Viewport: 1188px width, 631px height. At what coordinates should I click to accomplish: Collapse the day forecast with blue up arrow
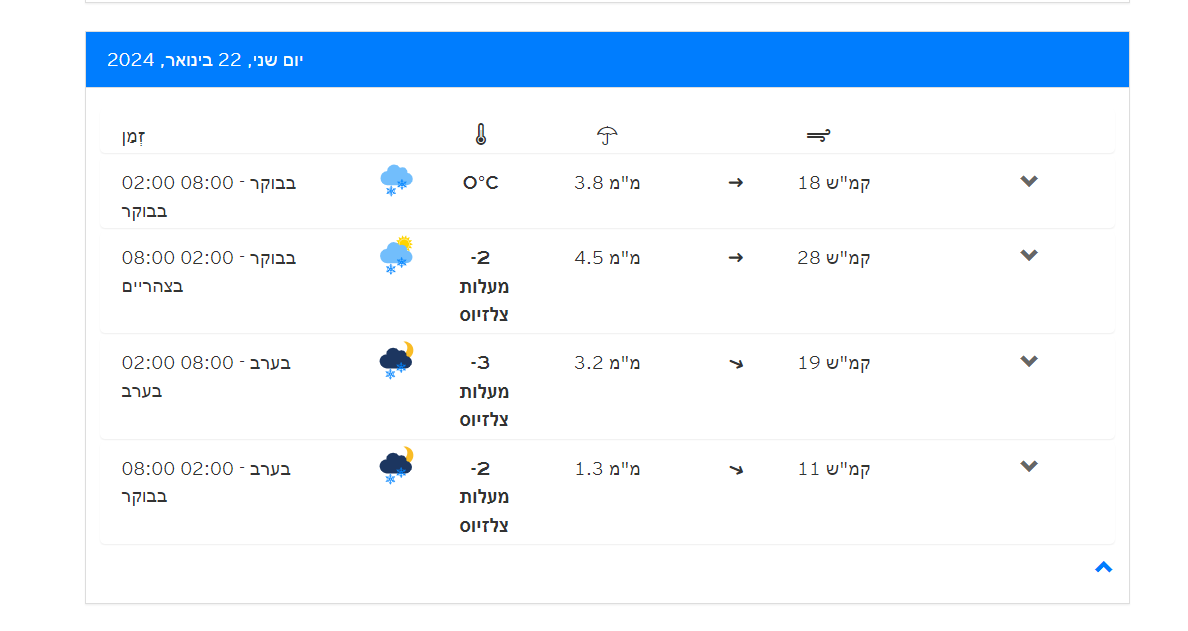click(1103, 567)
